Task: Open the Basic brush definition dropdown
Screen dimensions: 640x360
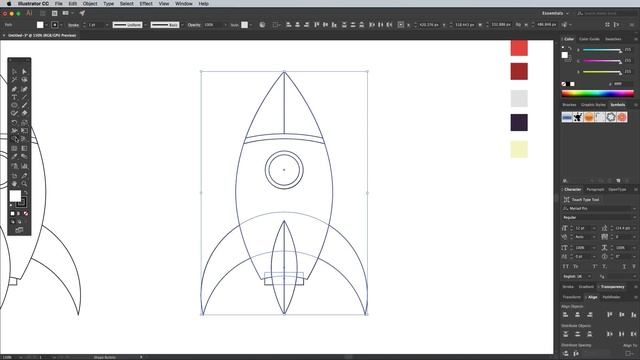Action: (x=182, y=25)
